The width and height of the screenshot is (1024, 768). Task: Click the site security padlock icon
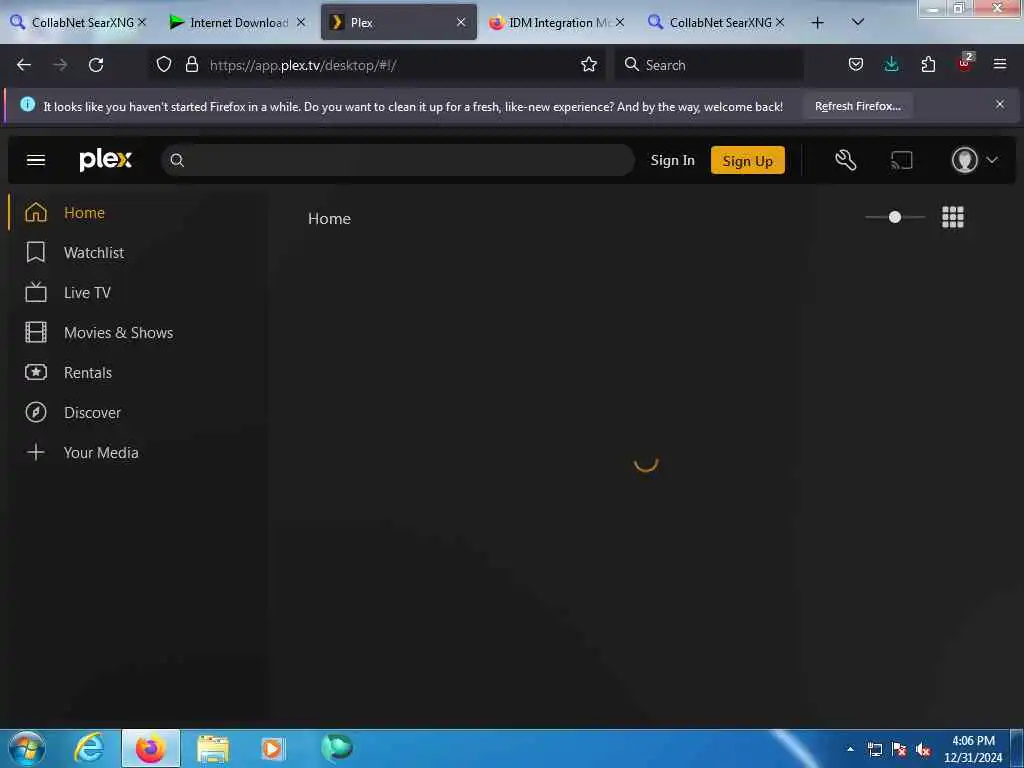[191, 64]
